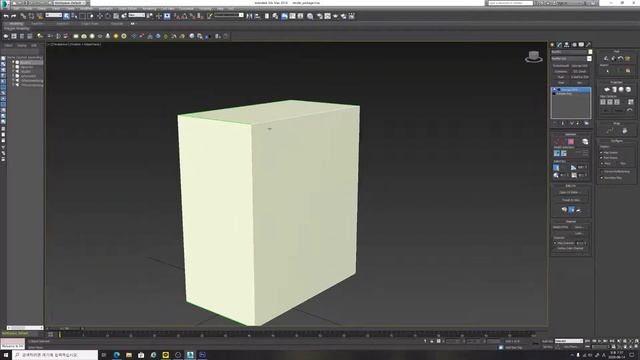This screenshot has width=640, height=360.
Task: Click Tweak In View button
Action: point(571,200)
